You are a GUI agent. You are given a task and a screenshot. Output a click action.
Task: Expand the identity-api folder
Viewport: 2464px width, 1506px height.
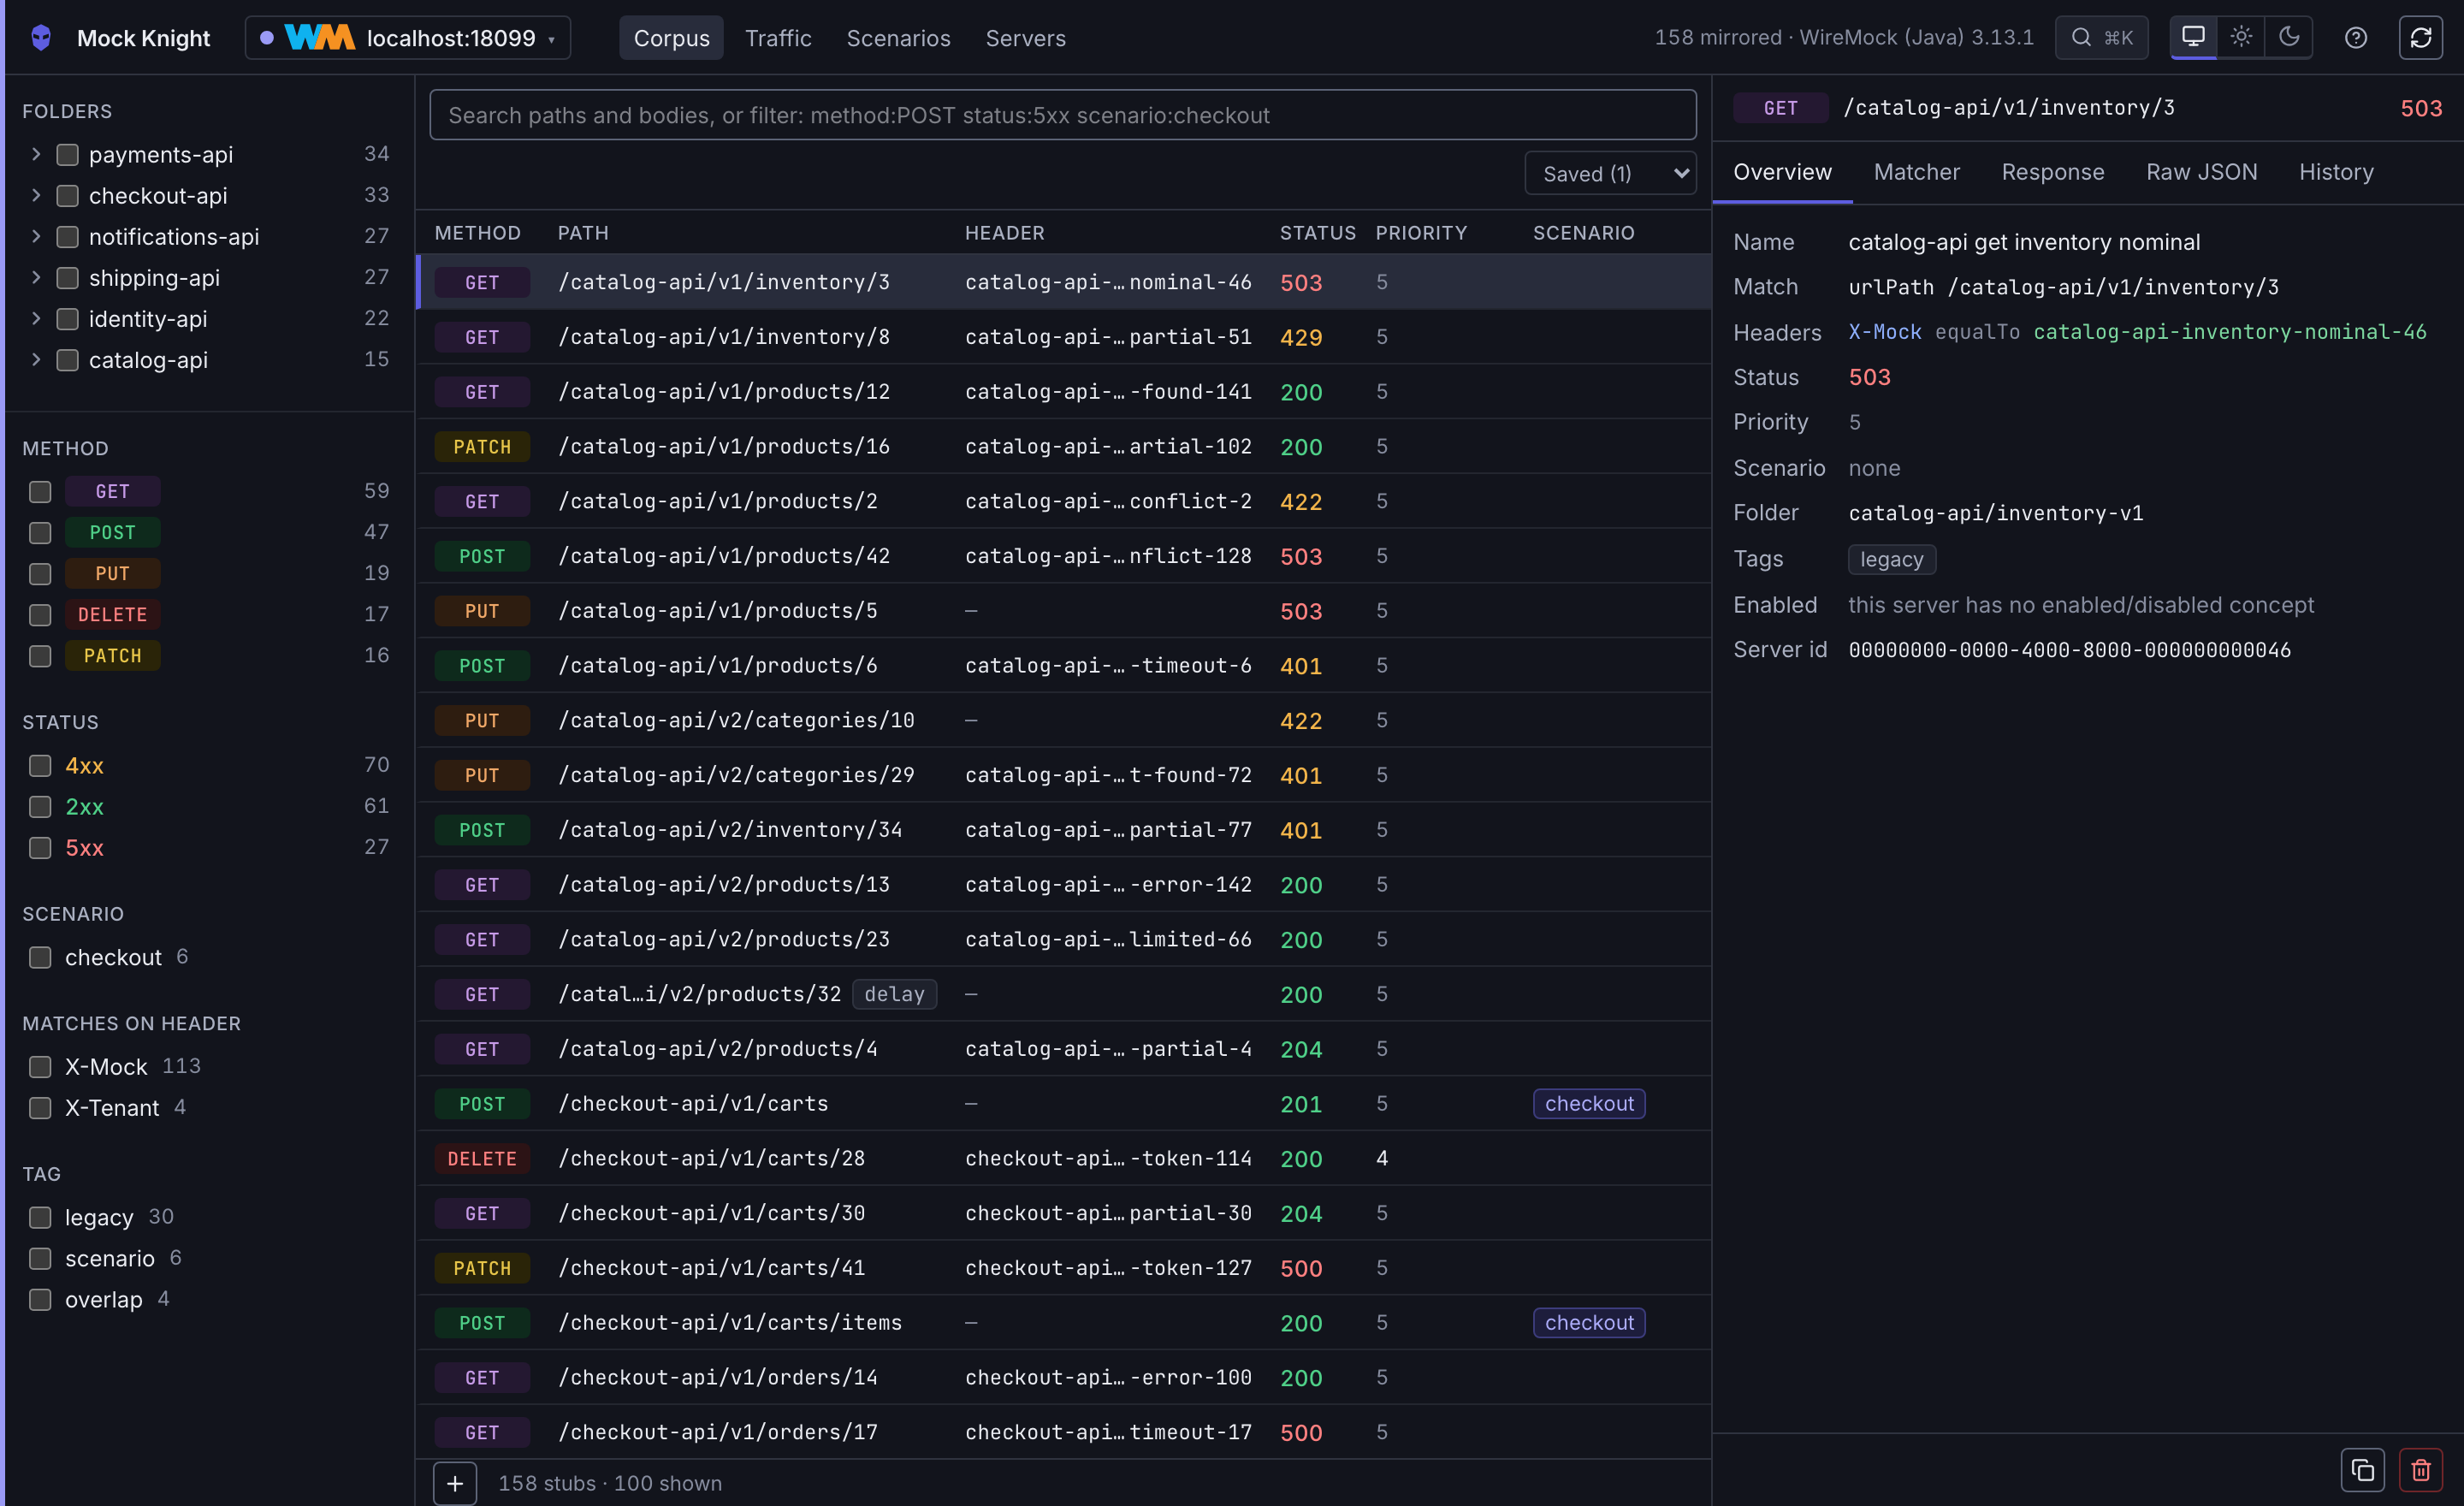pyautogui.click(x=36, y=318)
